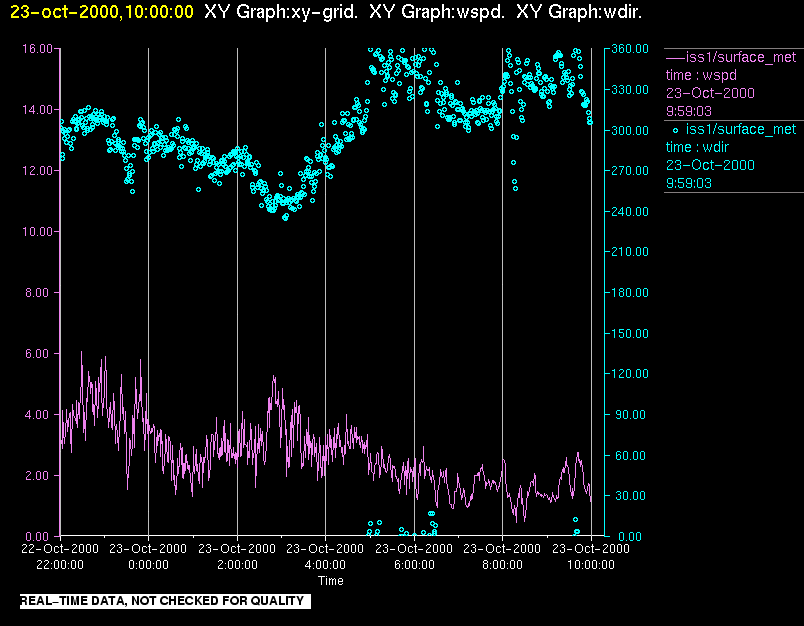The width and height of the screenshot is (804, 626).
Task: Click the 9:59:03 timestamp under wspd legend
Action: (689, 111)
